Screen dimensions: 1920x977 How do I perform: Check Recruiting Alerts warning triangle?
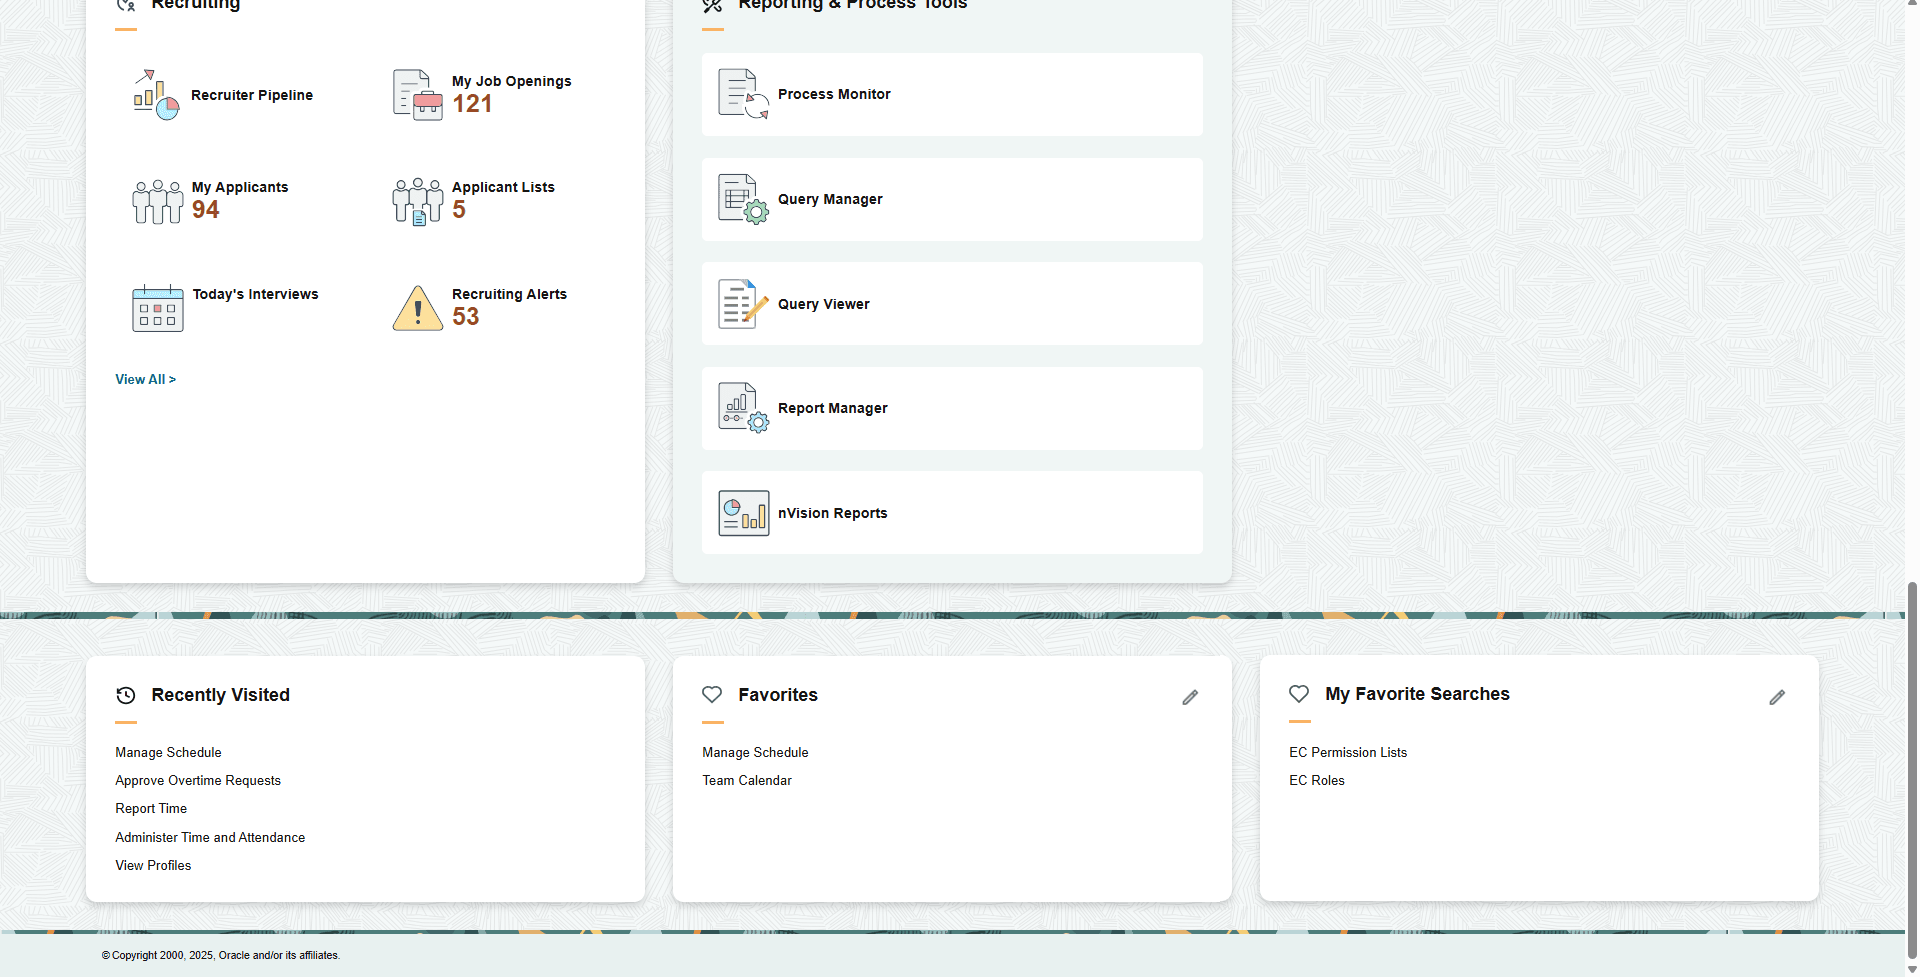click(x=417, y=308)
